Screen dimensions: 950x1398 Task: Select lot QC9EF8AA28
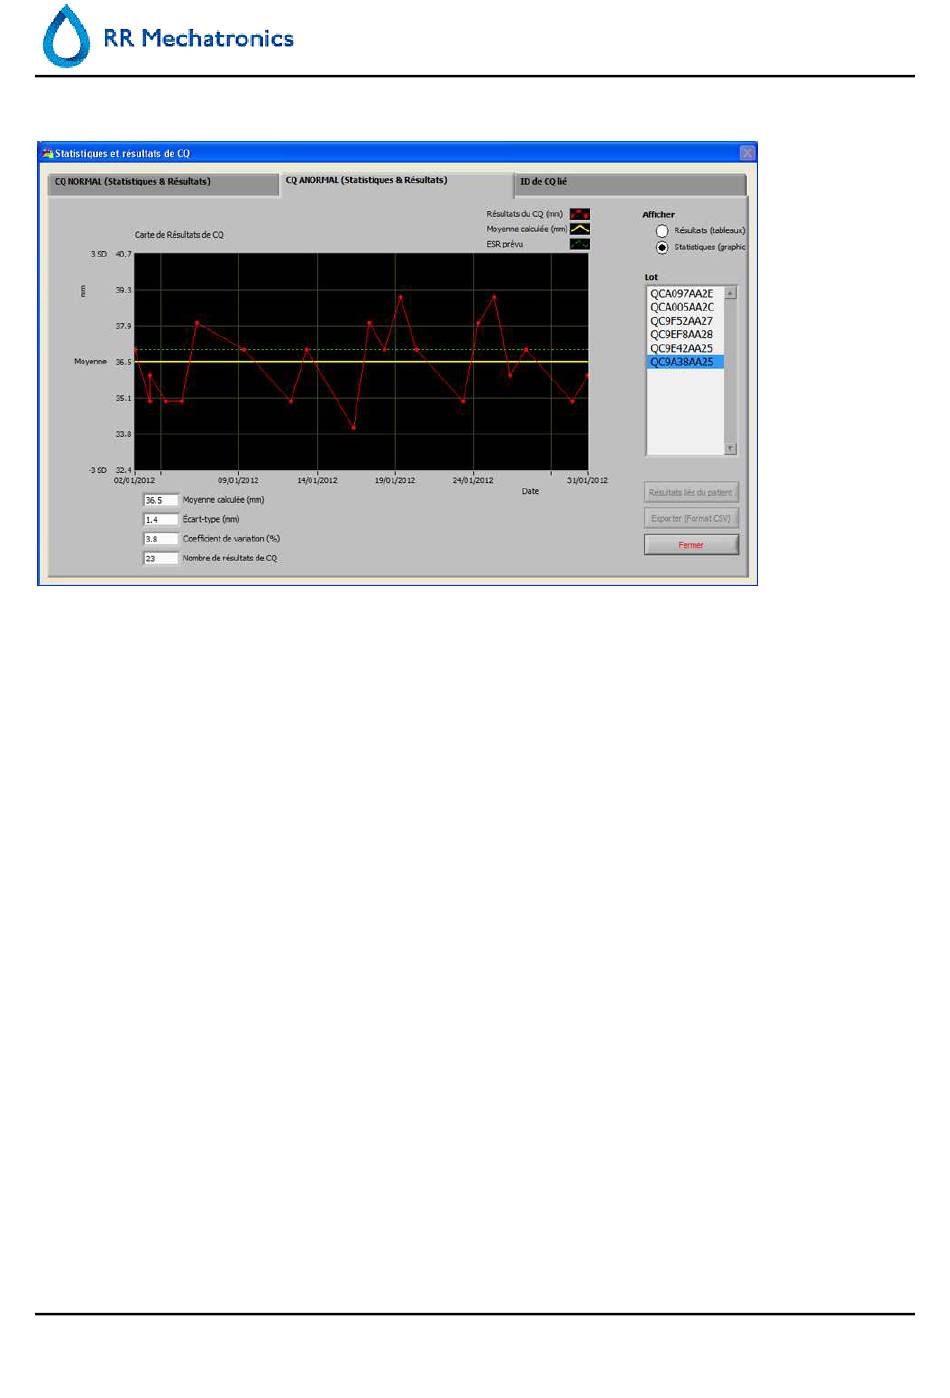(685, 334)
